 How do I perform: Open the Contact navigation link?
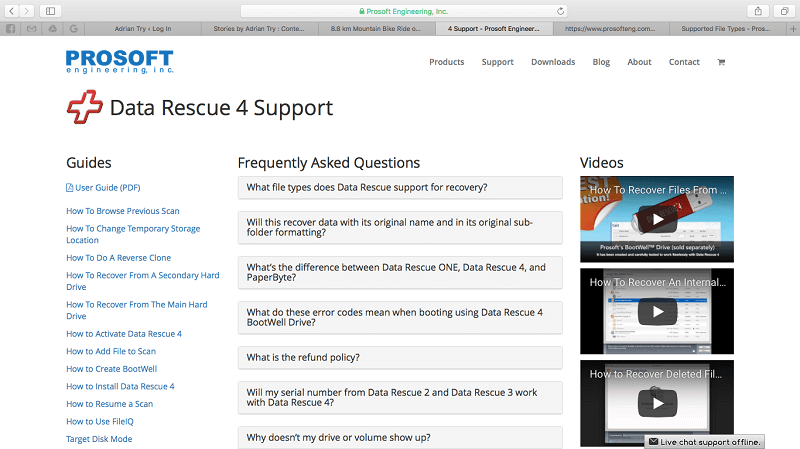pyautogui.click(x=684, y=62)
